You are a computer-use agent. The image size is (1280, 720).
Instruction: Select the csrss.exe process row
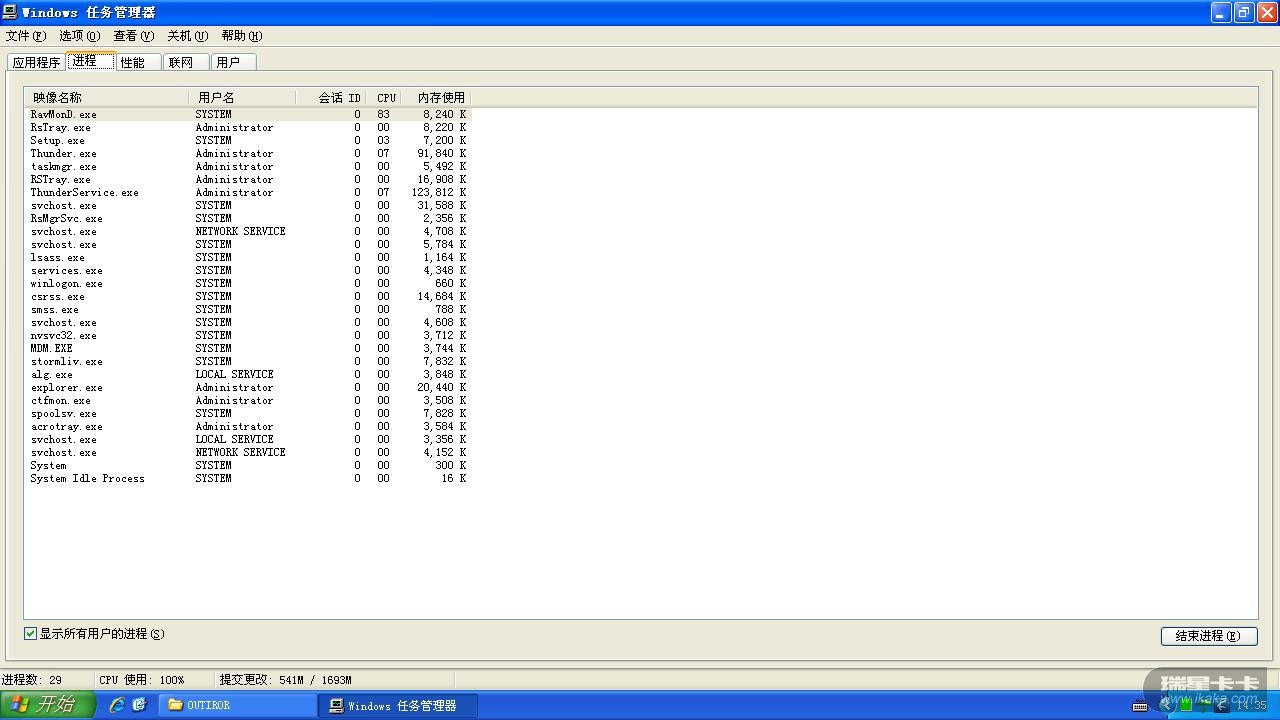(248, 297)
